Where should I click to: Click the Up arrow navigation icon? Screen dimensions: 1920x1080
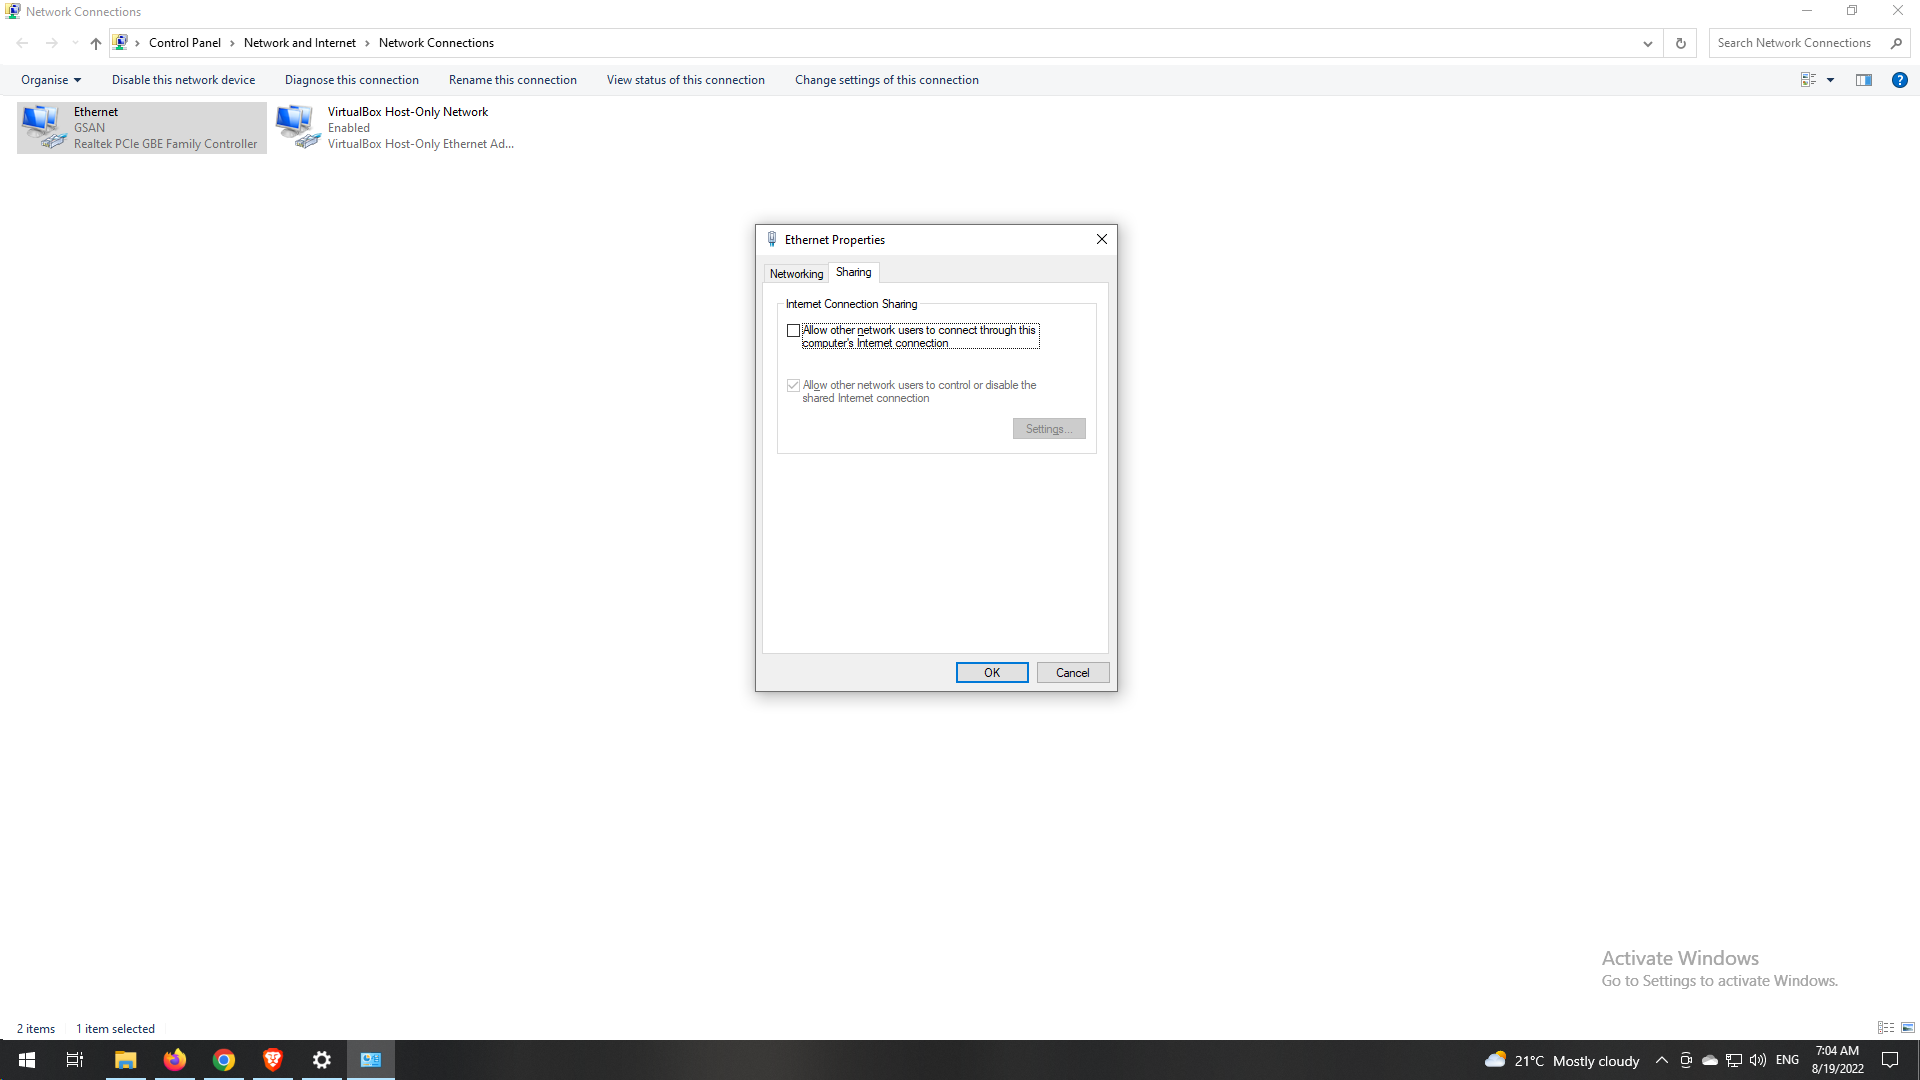[x=96, y=43]
